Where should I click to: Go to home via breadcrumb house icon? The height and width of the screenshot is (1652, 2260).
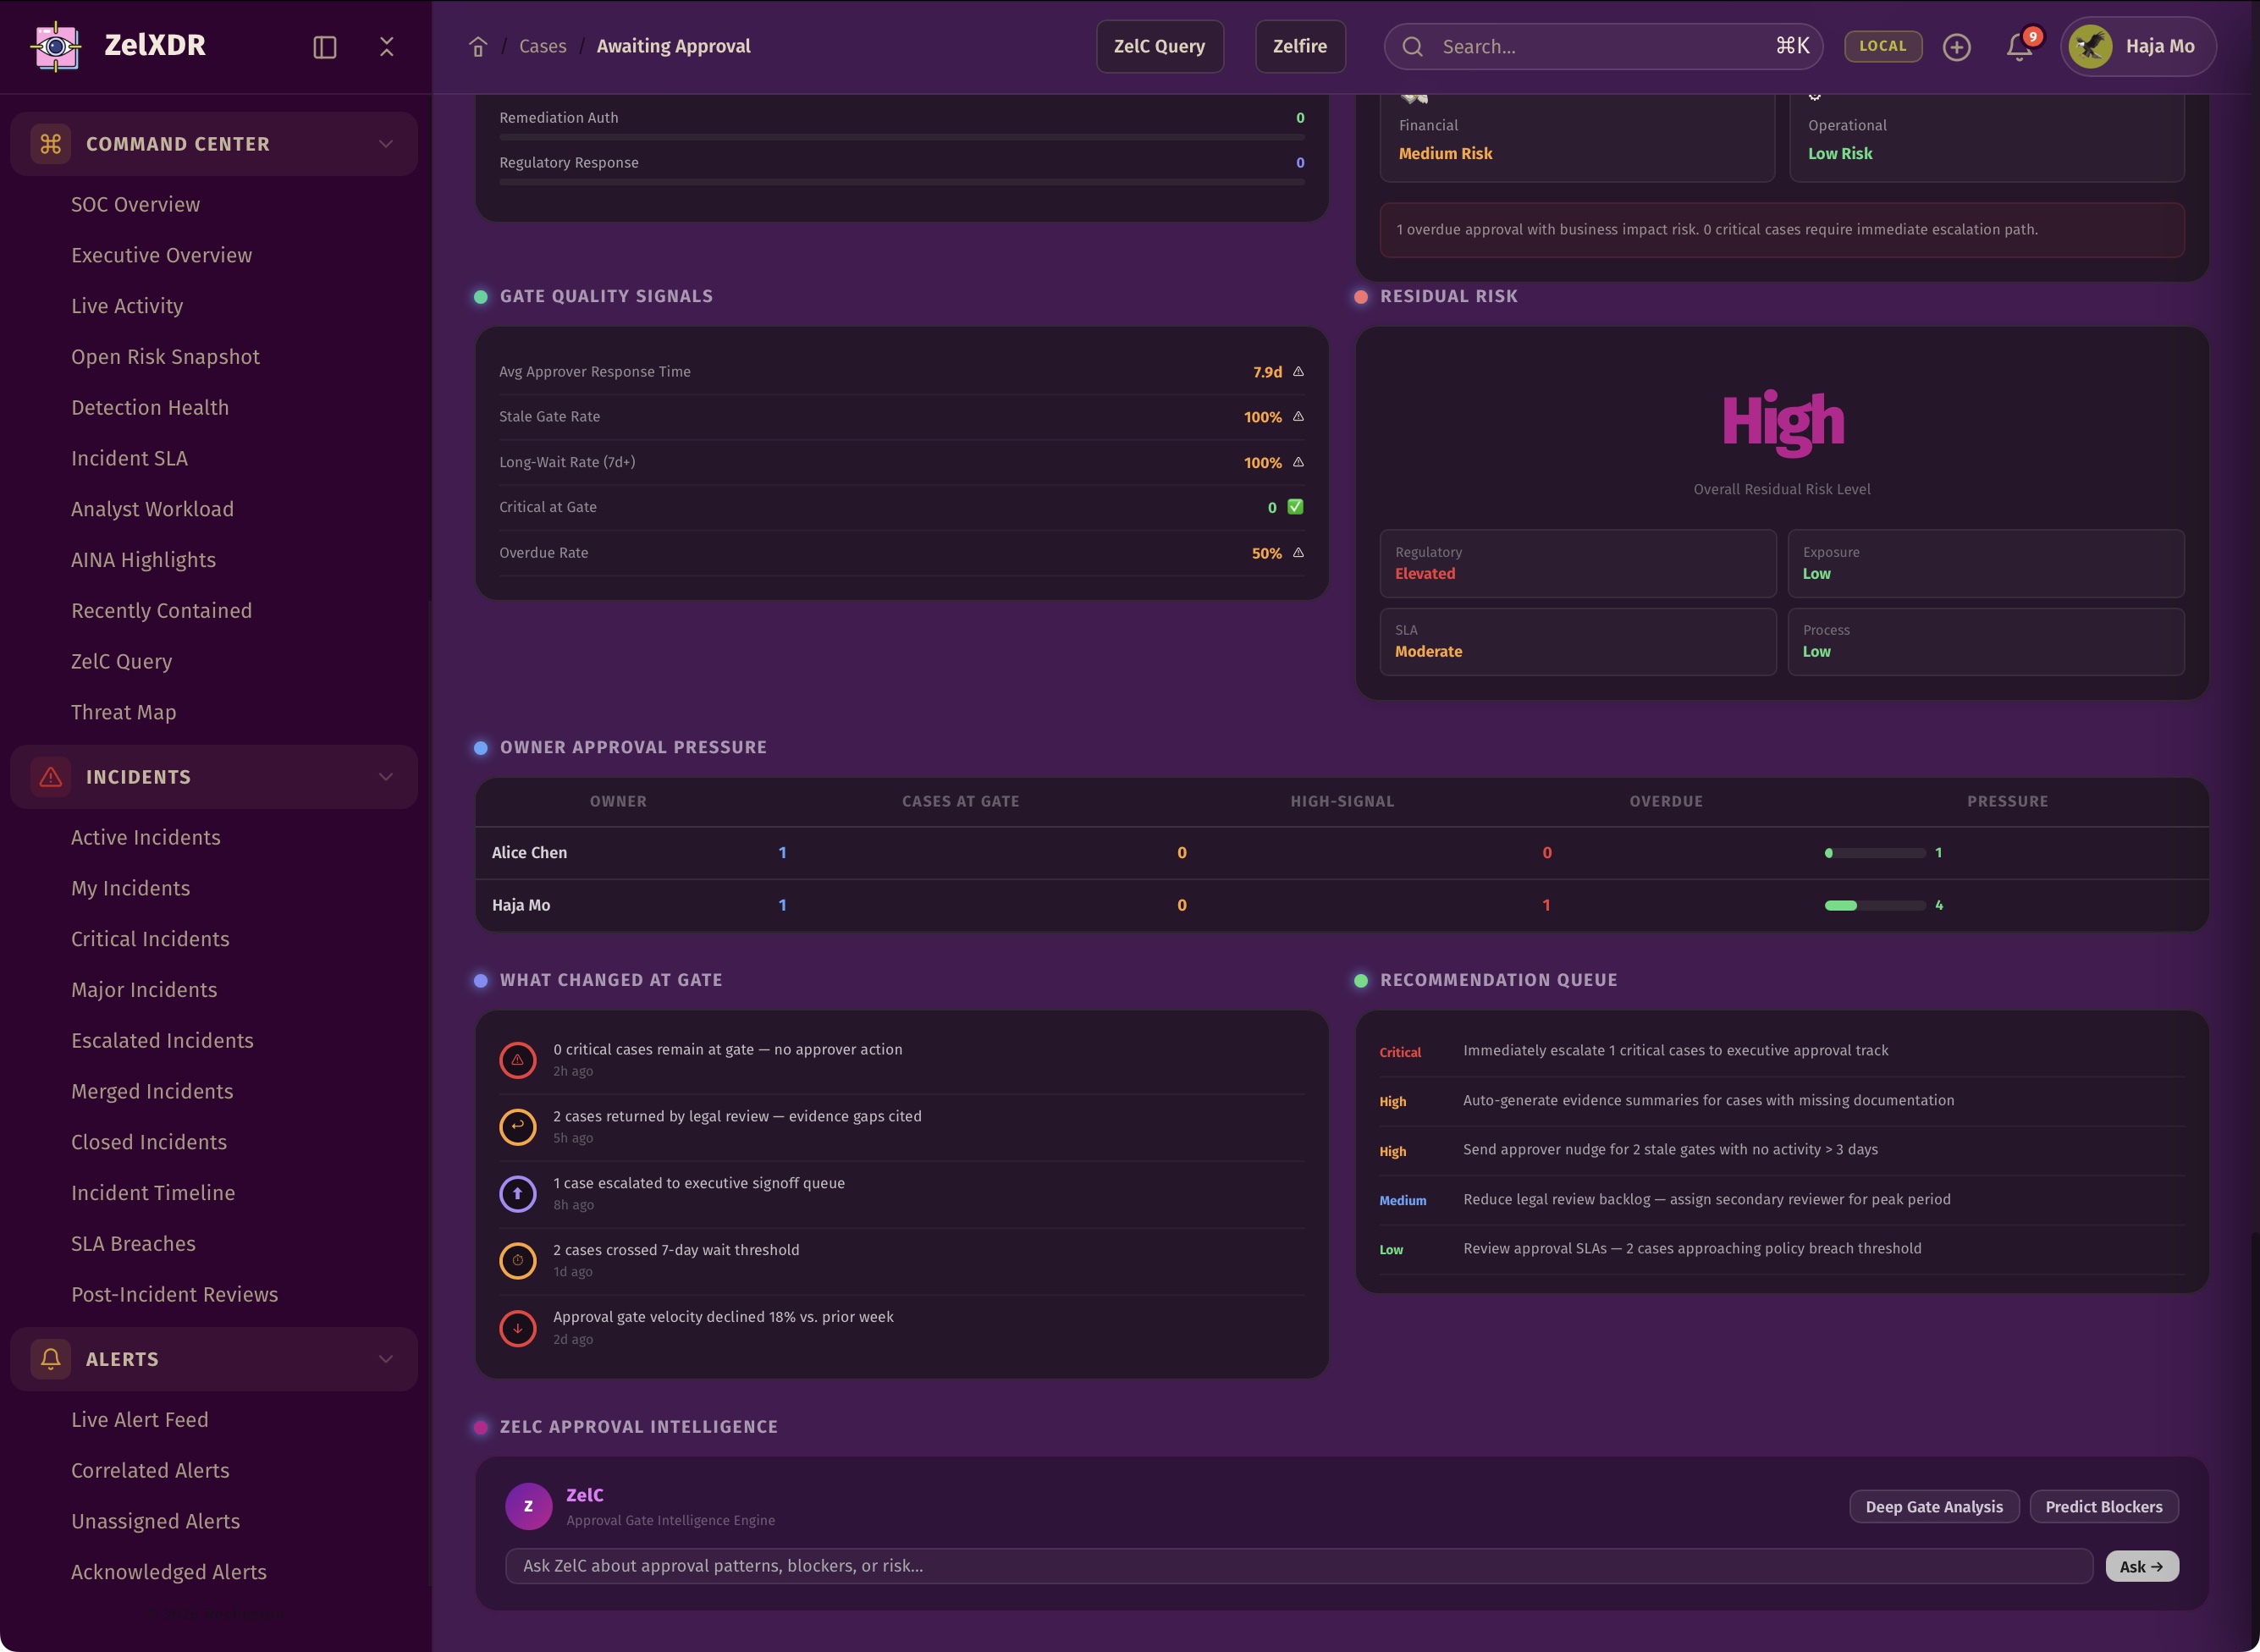coord(478,47)
